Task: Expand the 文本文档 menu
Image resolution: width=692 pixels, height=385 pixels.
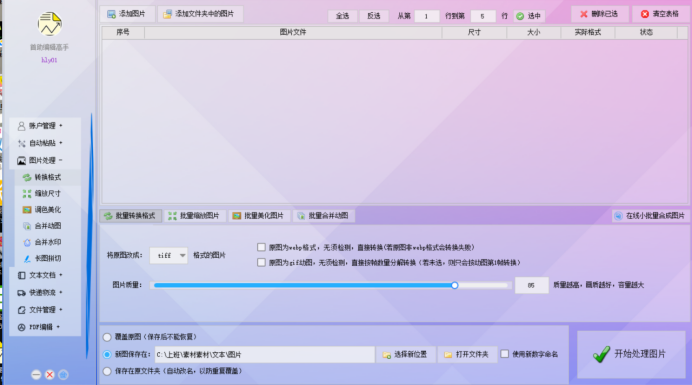Action: (60, 275)
